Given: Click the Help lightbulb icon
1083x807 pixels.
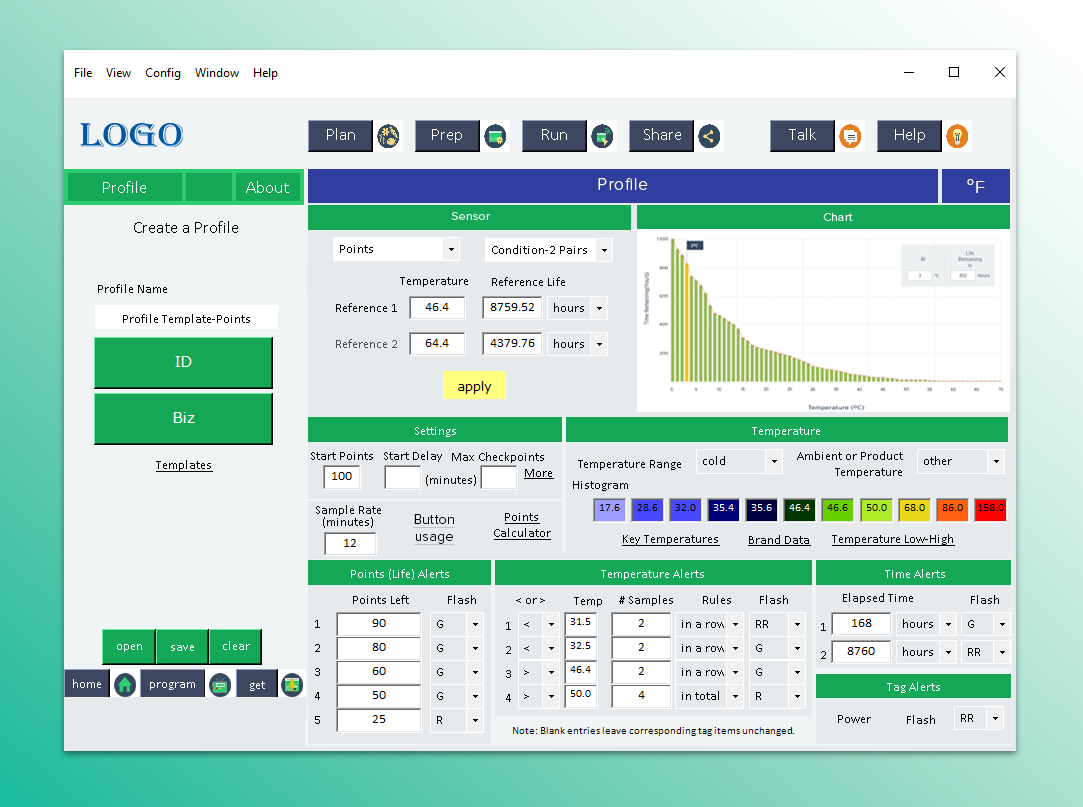Looking at the screenshot, I should 957,136.
